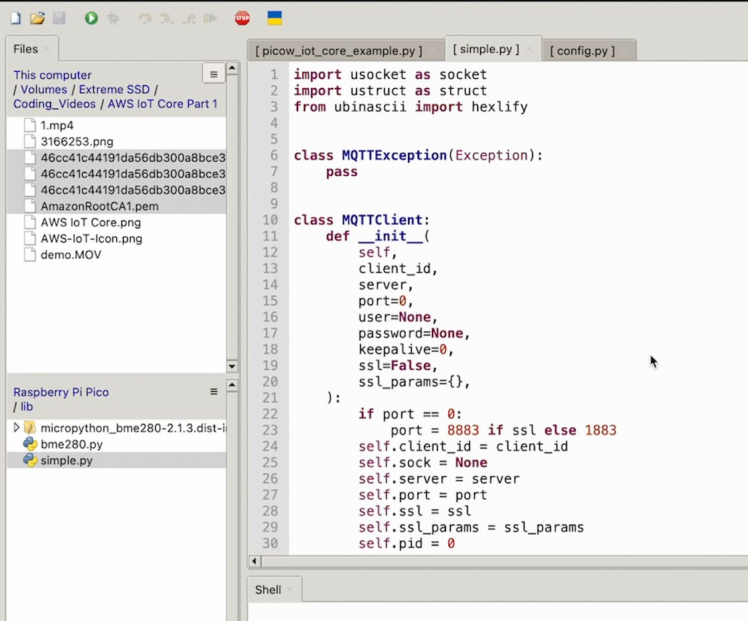Click the Ukraine flag icon
Image resolution: width=748 pixels, height=621 pixels.
click(x=274, y=18)
